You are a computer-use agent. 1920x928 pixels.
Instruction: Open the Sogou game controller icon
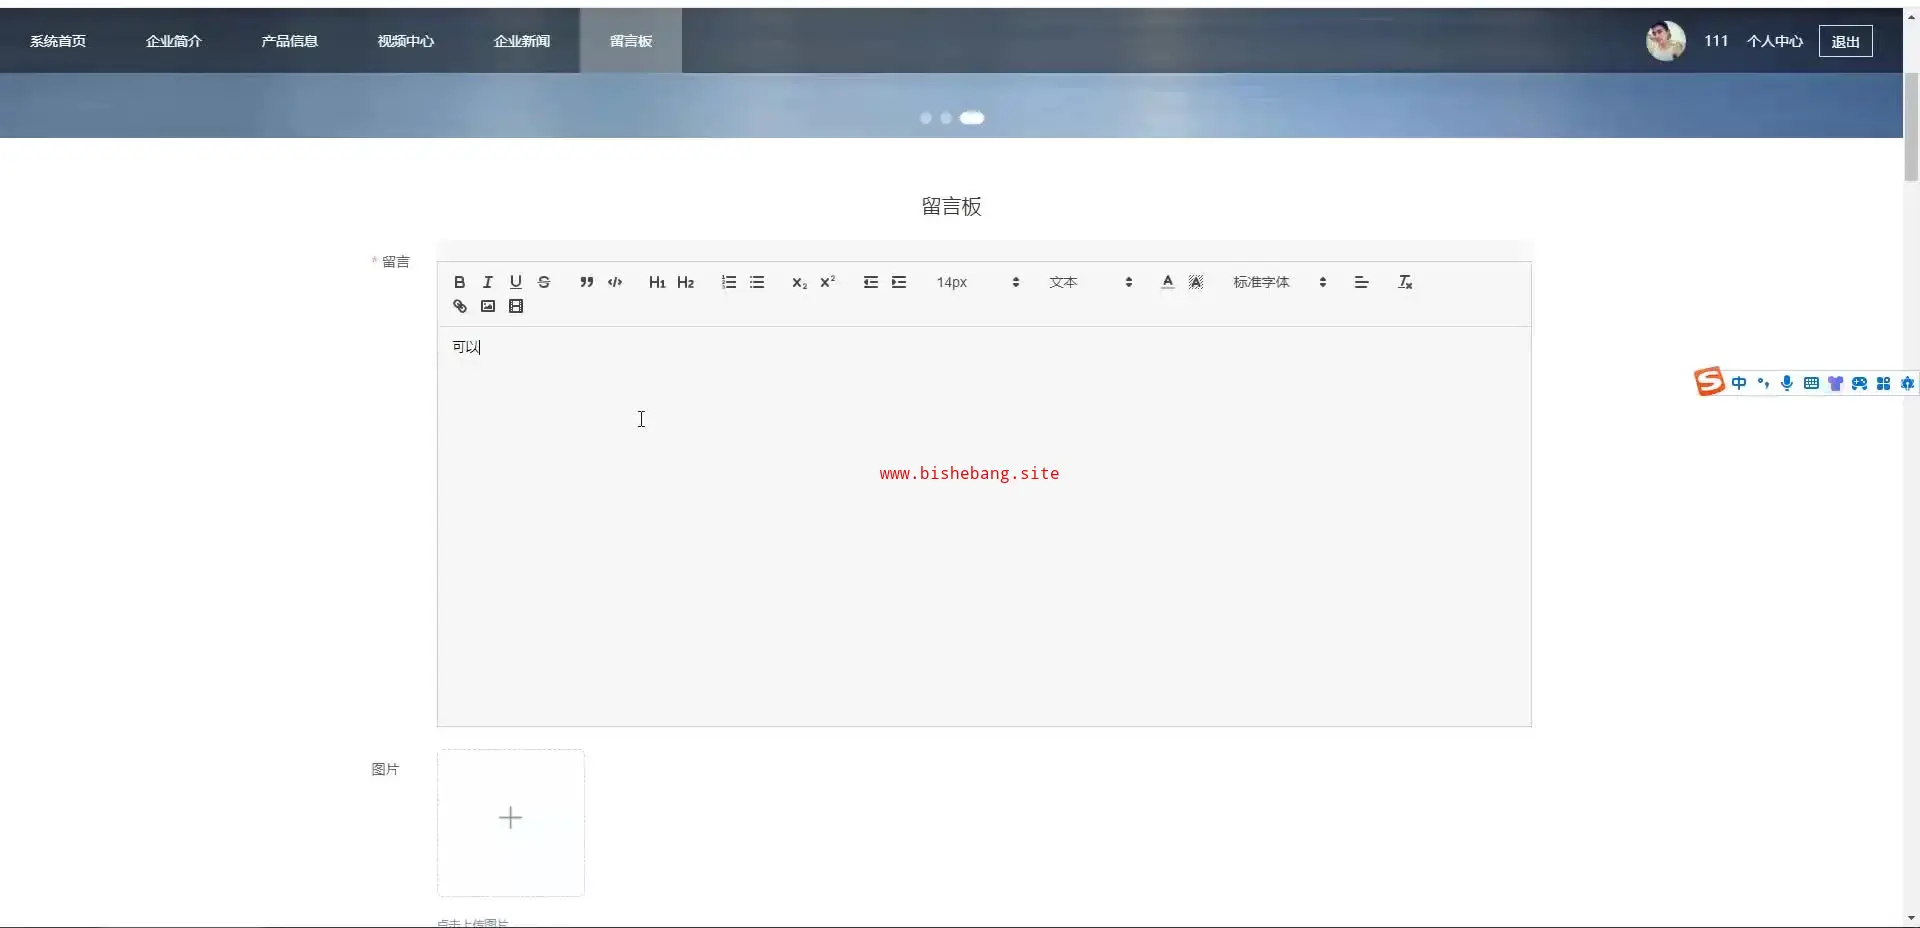tap(1859, 383)
